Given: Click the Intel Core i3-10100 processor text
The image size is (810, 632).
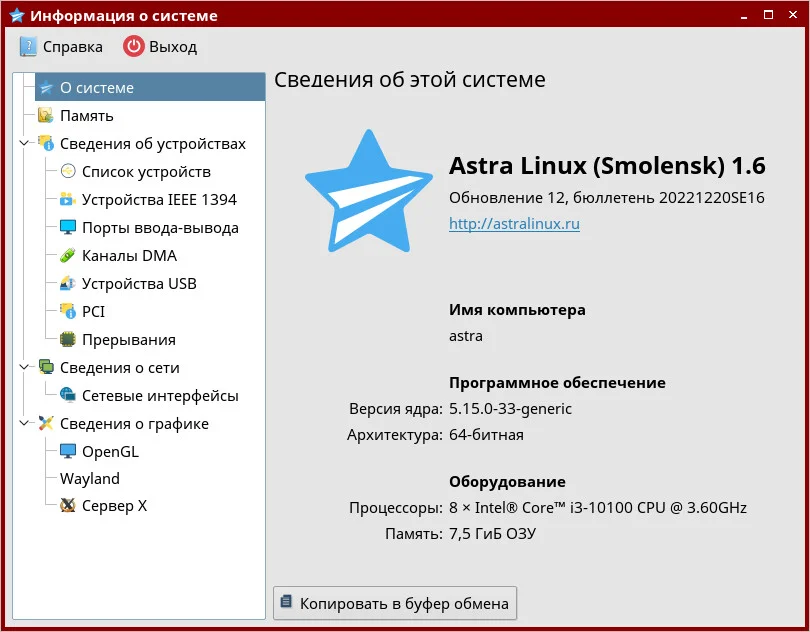Looking at the screenshot, I should coord(598,507).
